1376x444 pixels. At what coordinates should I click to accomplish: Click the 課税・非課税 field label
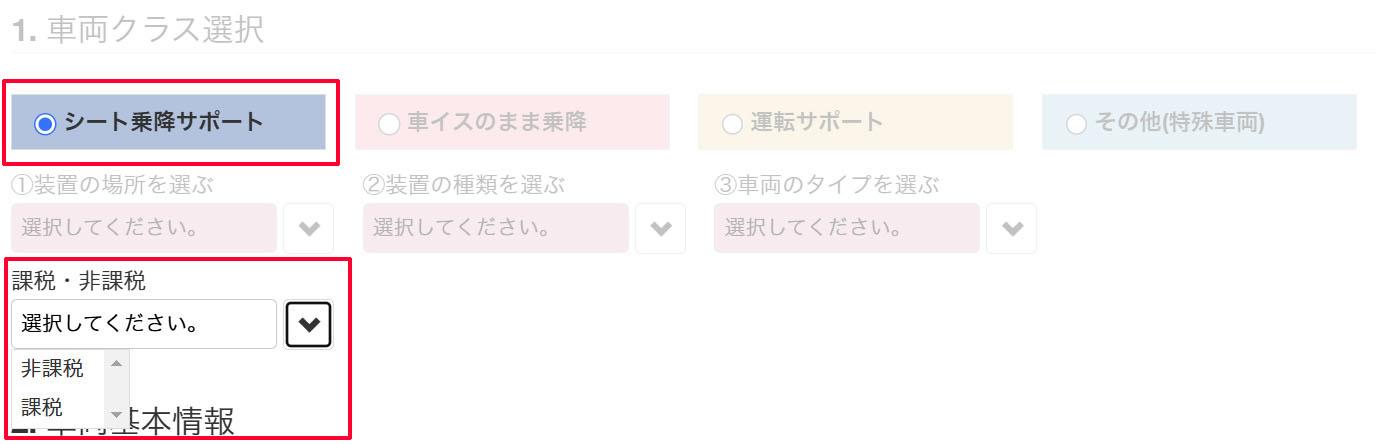[x=79, y=282]
